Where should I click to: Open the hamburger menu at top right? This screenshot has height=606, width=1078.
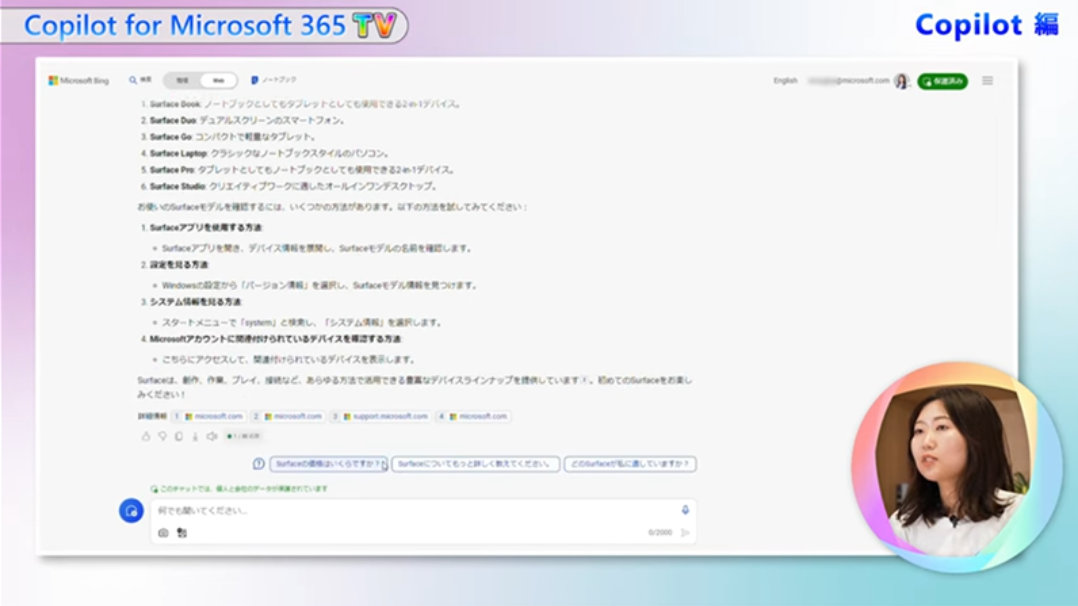pos(987,81)
